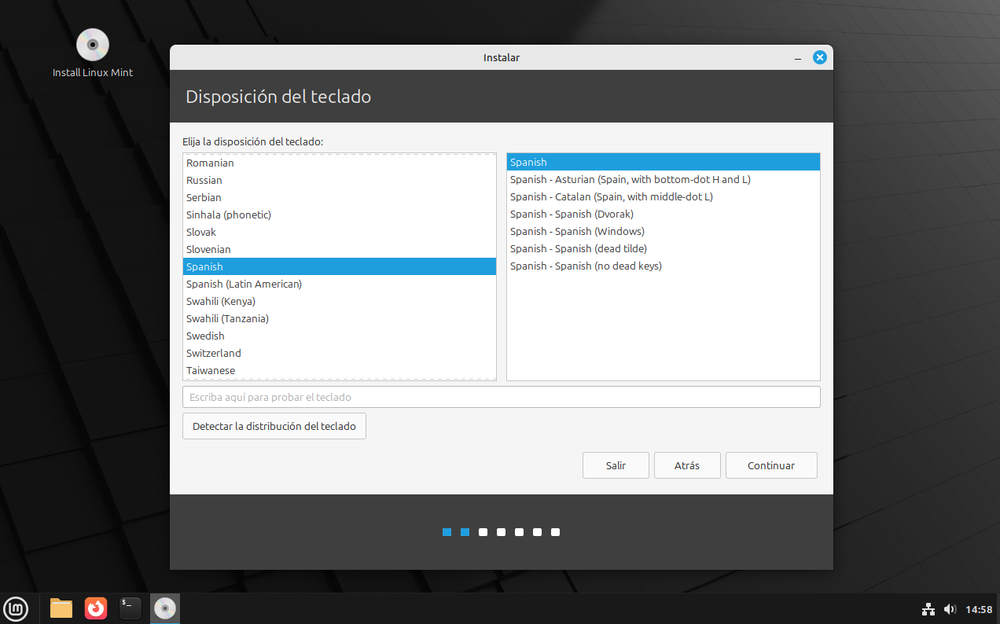This screenshot has height=624, width=1000.
Task: Select Russian in the language list
Action: (204, 179)
